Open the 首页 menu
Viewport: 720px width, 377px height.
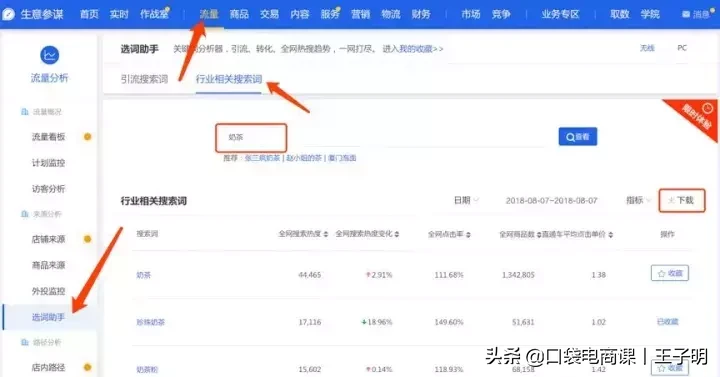coord(89,14)
